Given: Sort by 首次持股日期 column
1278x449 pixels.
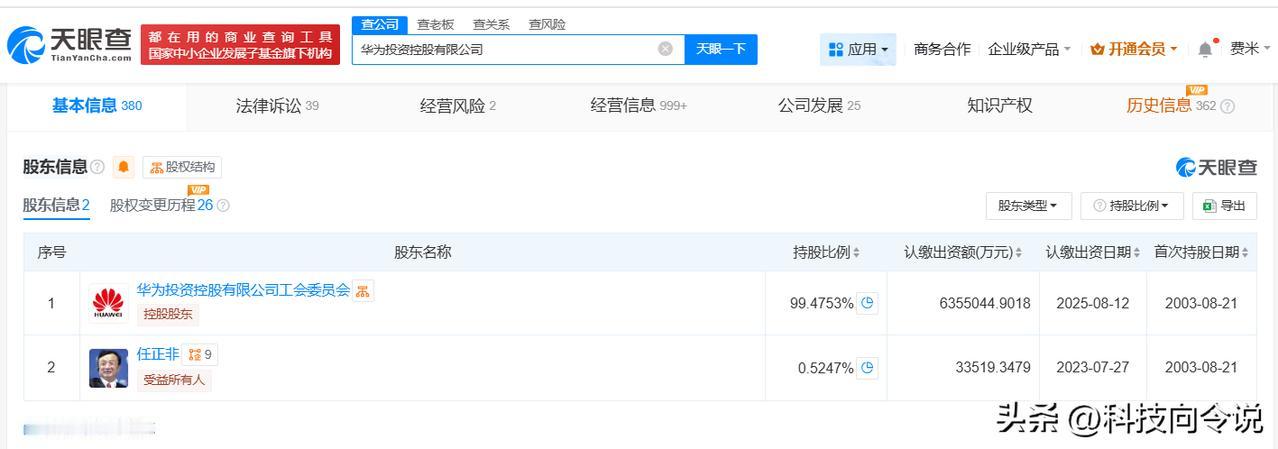Looking at the screenshot, I should point(1201,253).
